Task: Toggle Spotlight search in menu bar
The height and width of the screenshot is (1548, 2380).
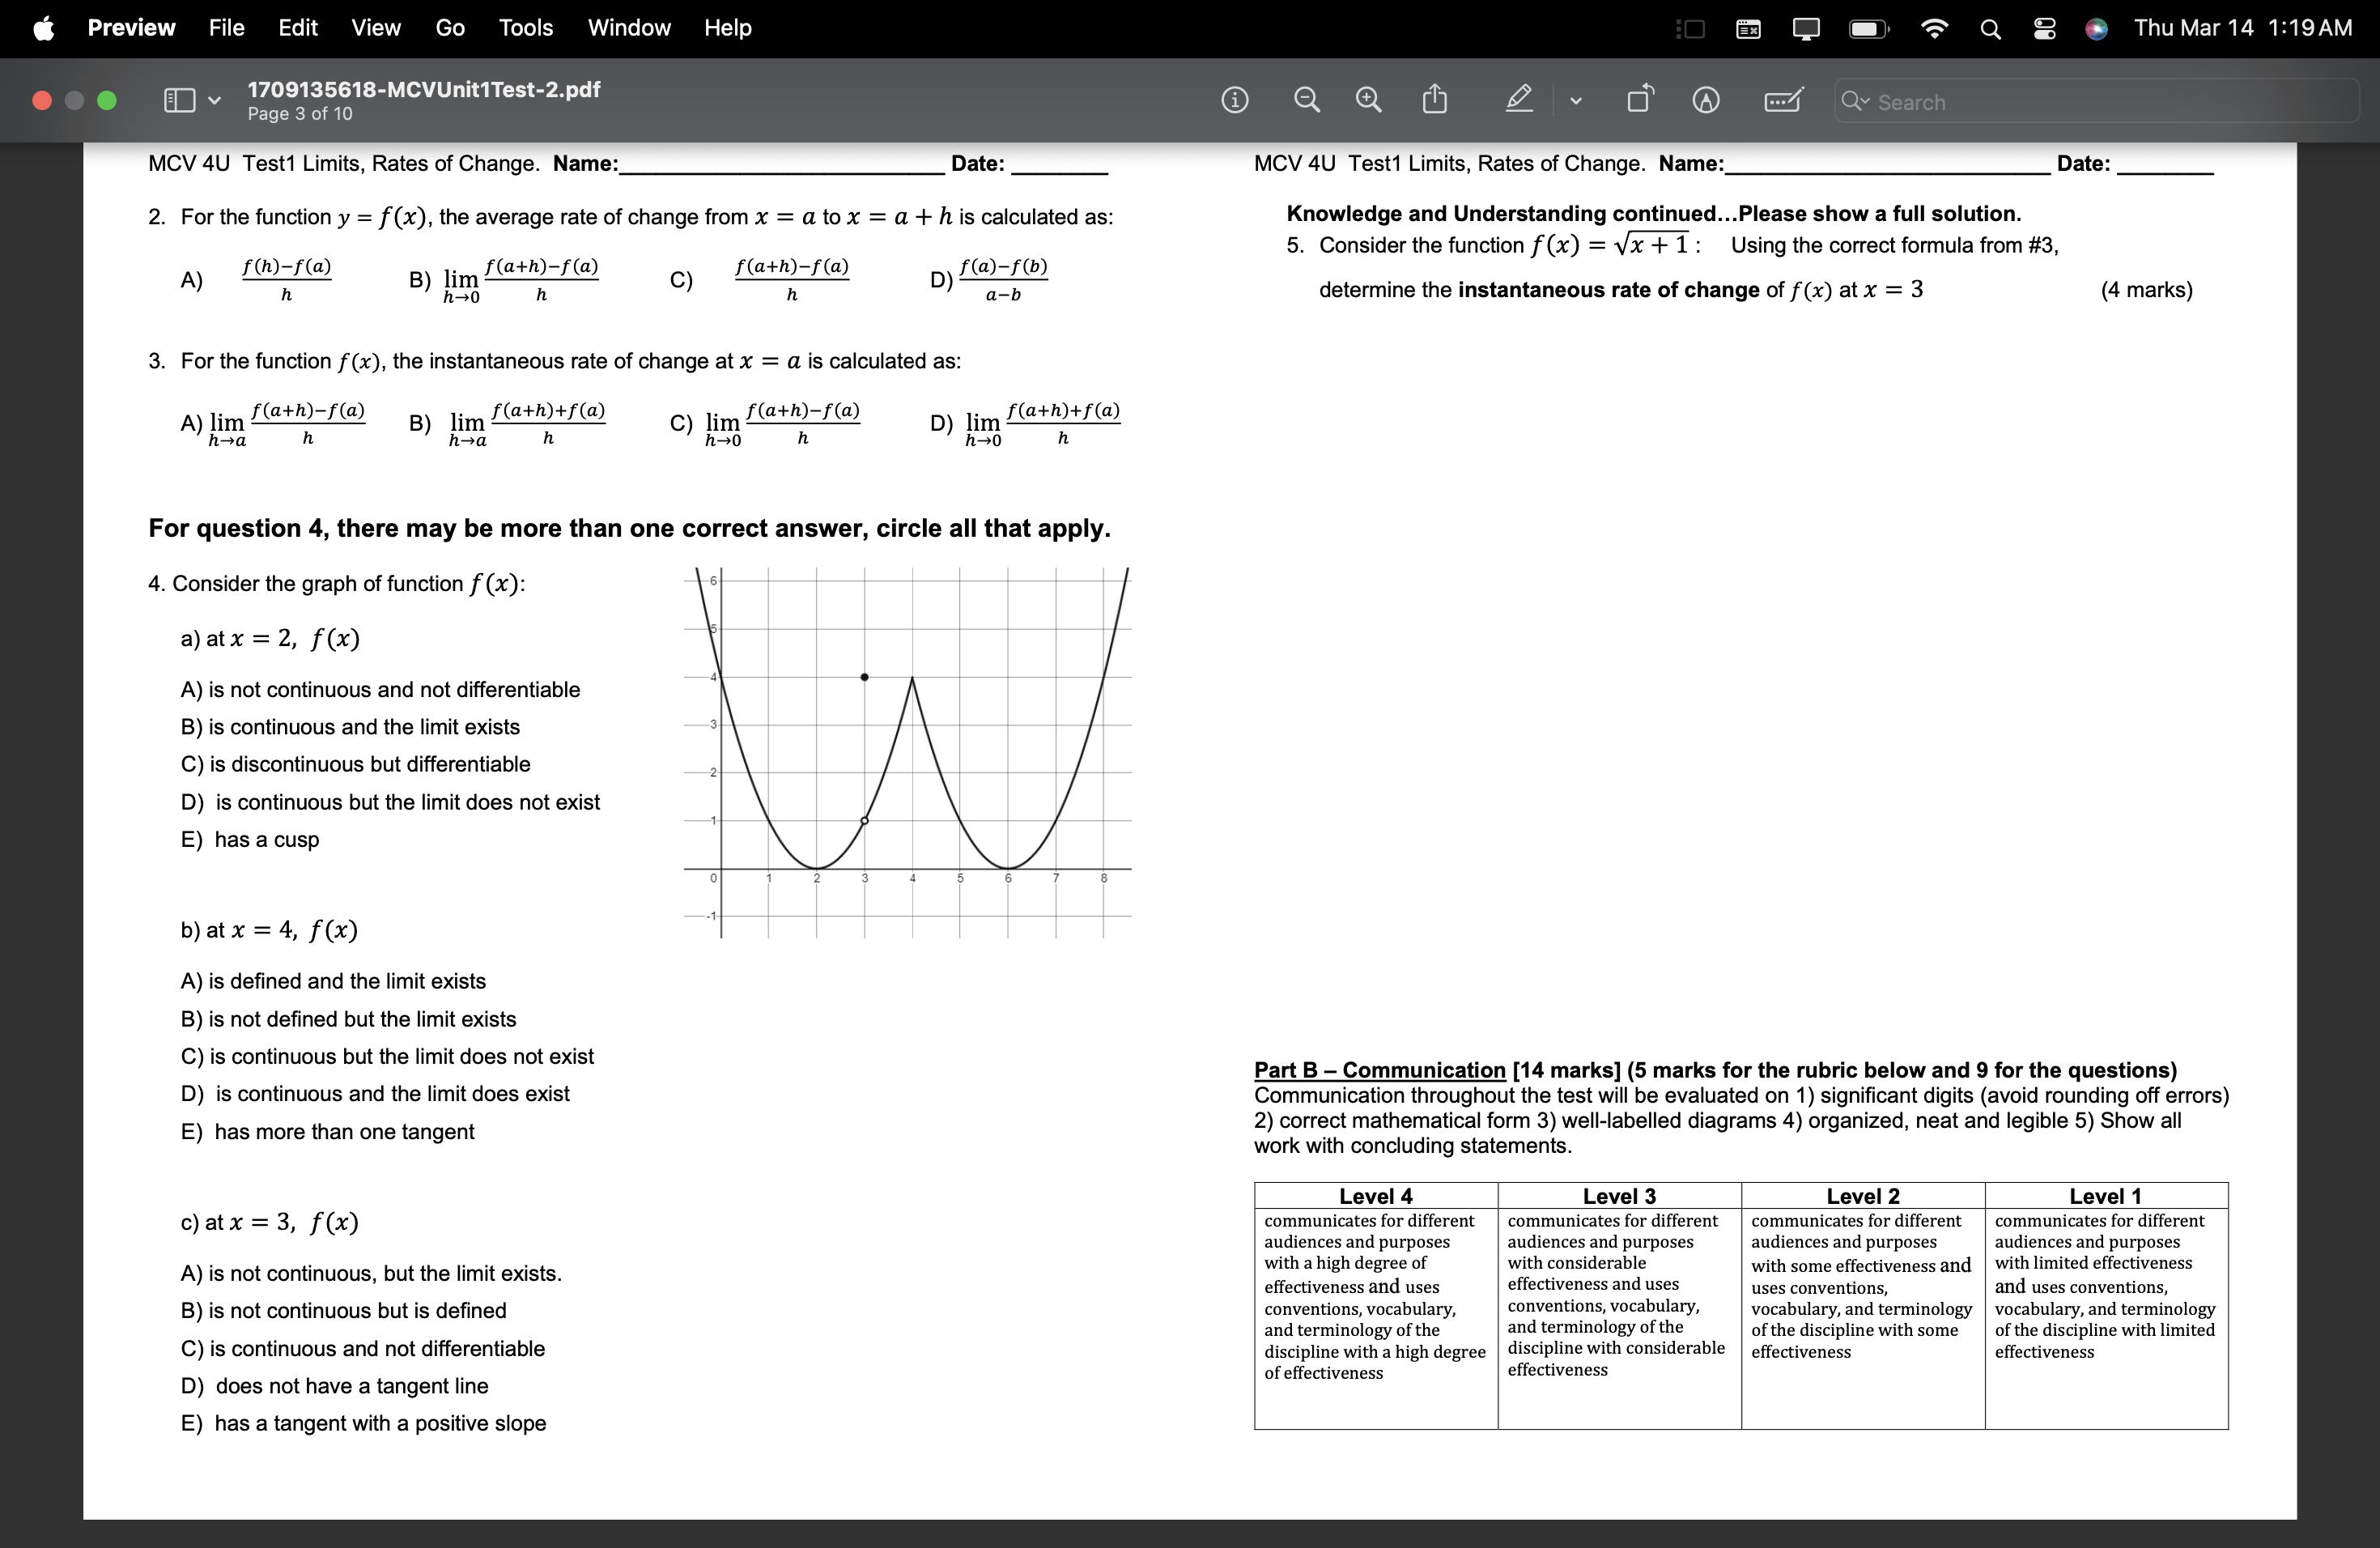Action: click(x=1989, y=28)
